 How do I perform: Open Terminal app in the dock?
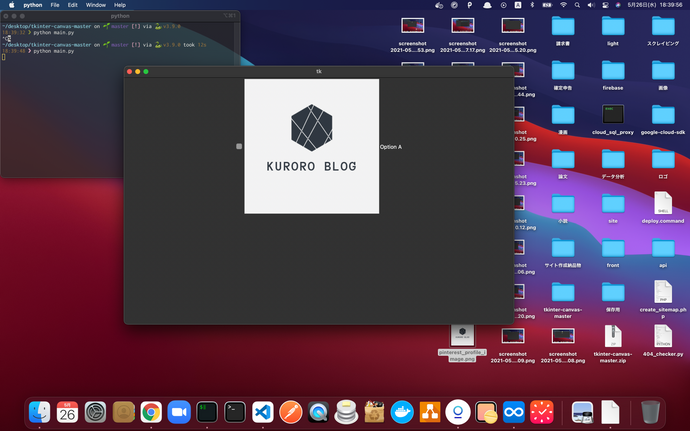pos(235,413)
